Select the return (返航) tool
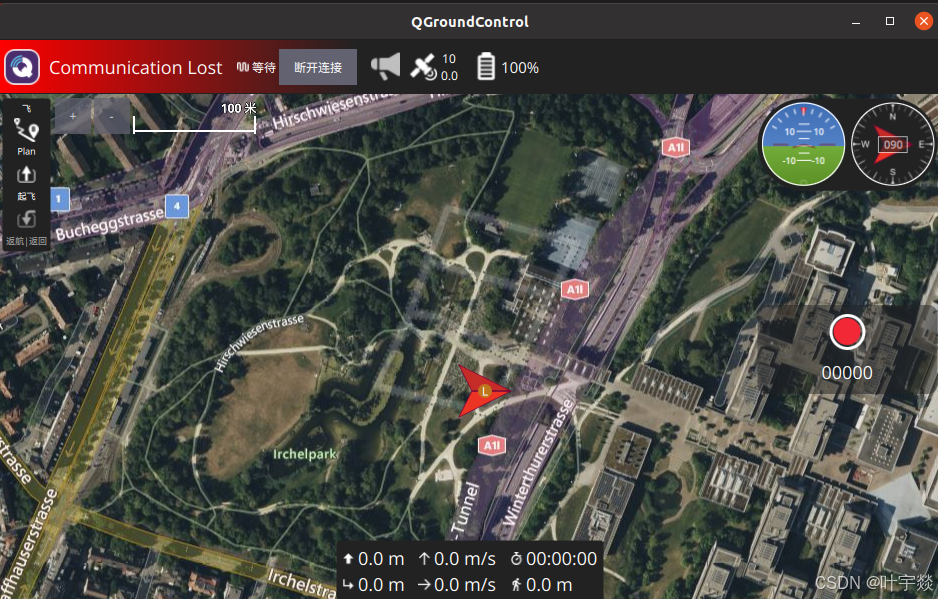938x599 pixels. [26, 228]
